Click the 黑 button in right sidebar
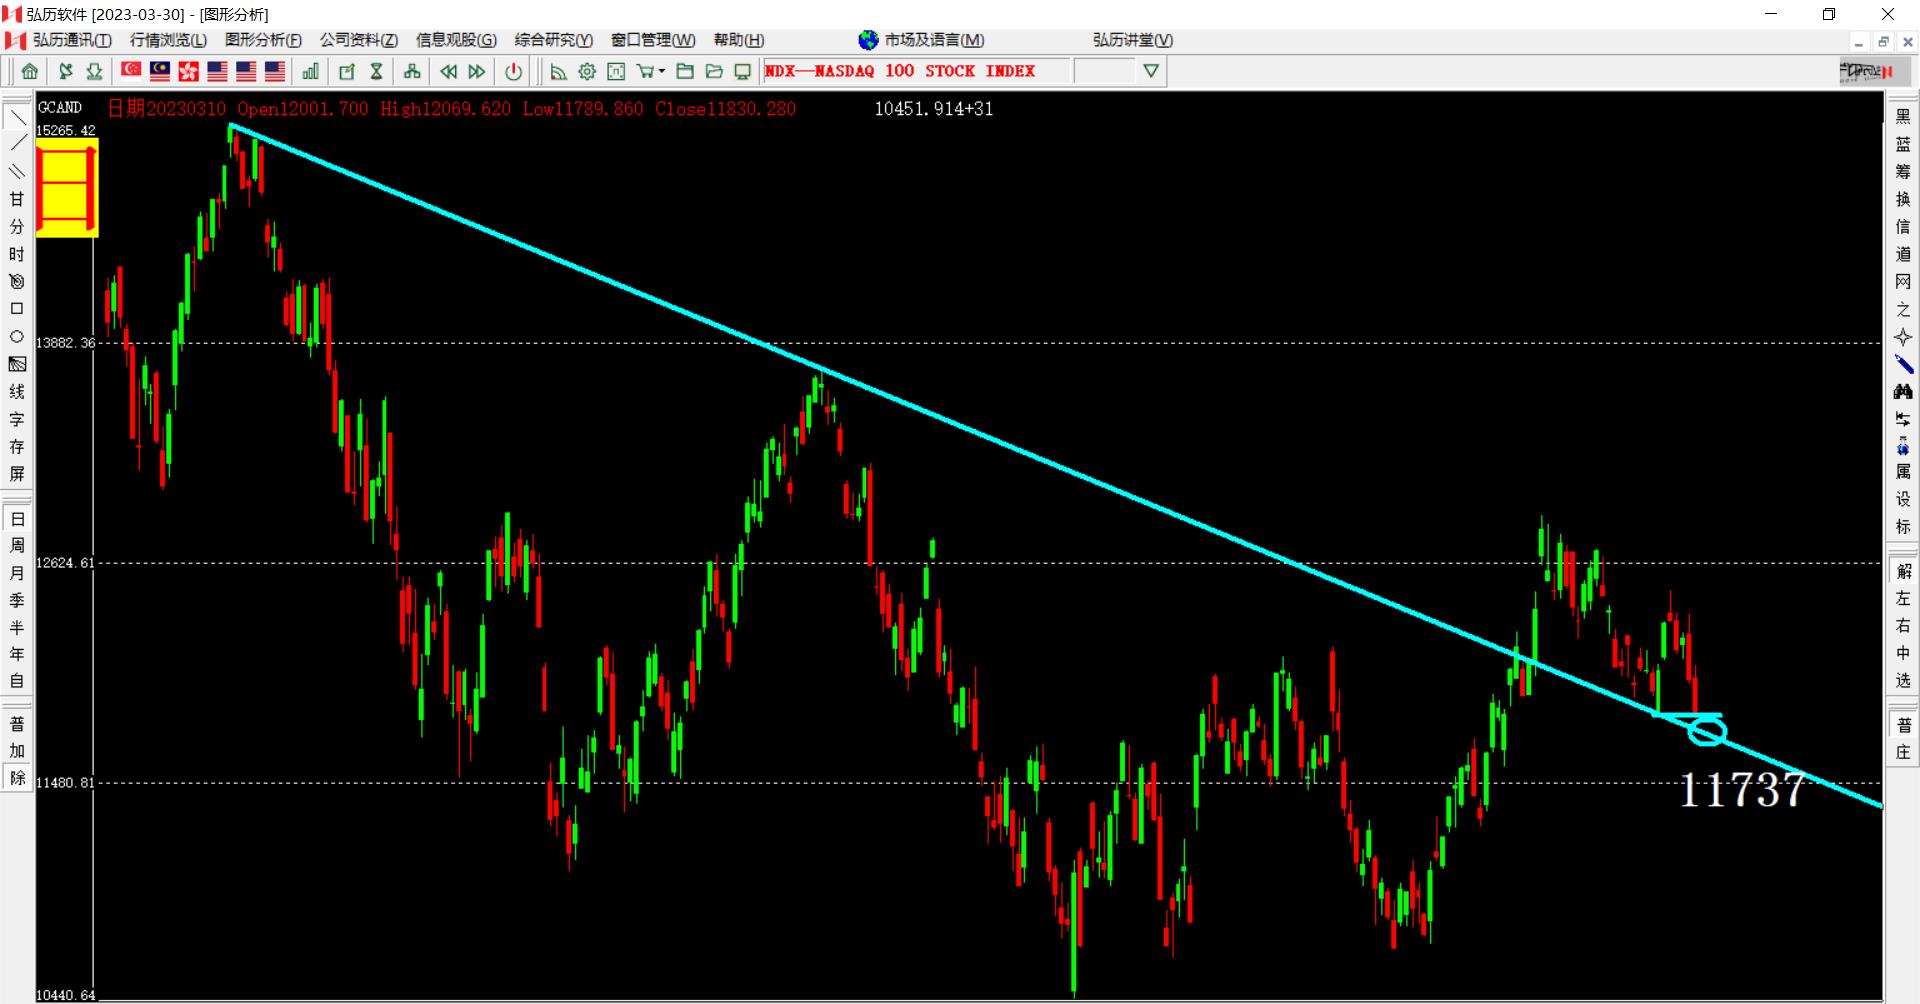The image size is (1920, 1004). pos(1903,117)
